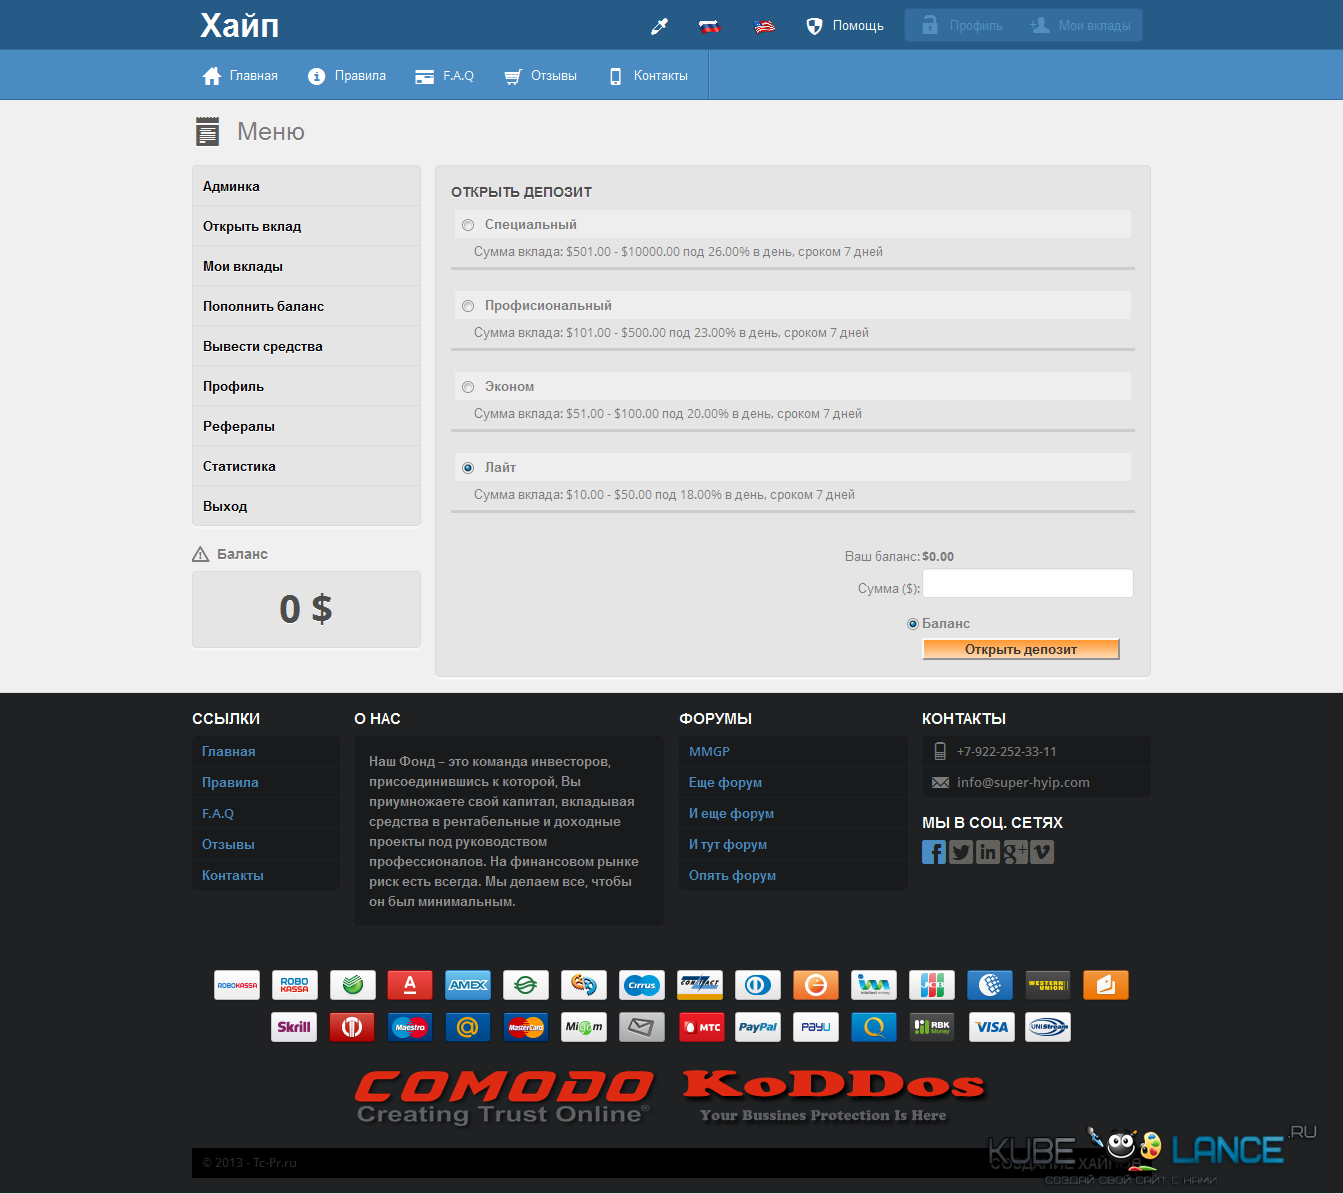Choose the Профисиональный plan radio button
Screen dimensions: 1343x1194
coord(468,306)
